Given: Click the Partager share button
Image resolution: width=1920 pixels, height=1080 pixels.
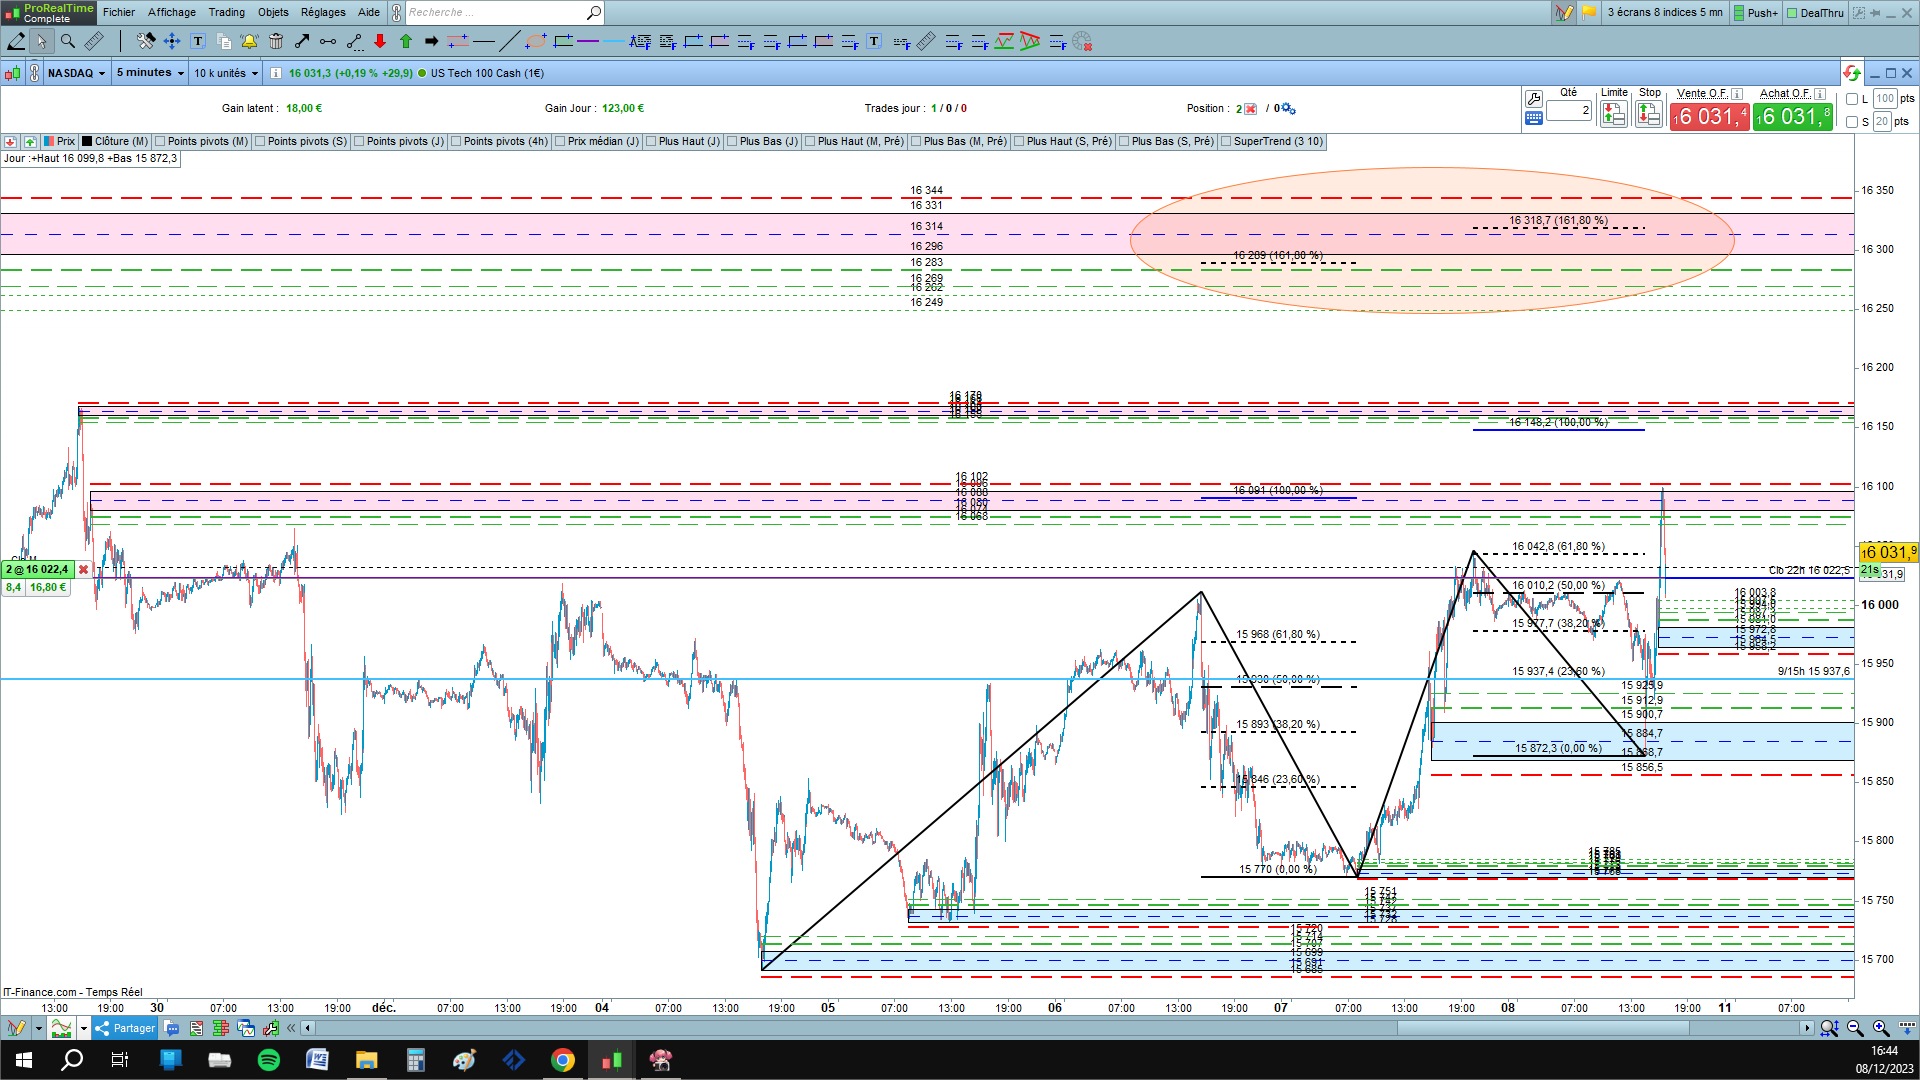Looking at the screenshot, I should pyautogui.click(x=126, y=1028).
